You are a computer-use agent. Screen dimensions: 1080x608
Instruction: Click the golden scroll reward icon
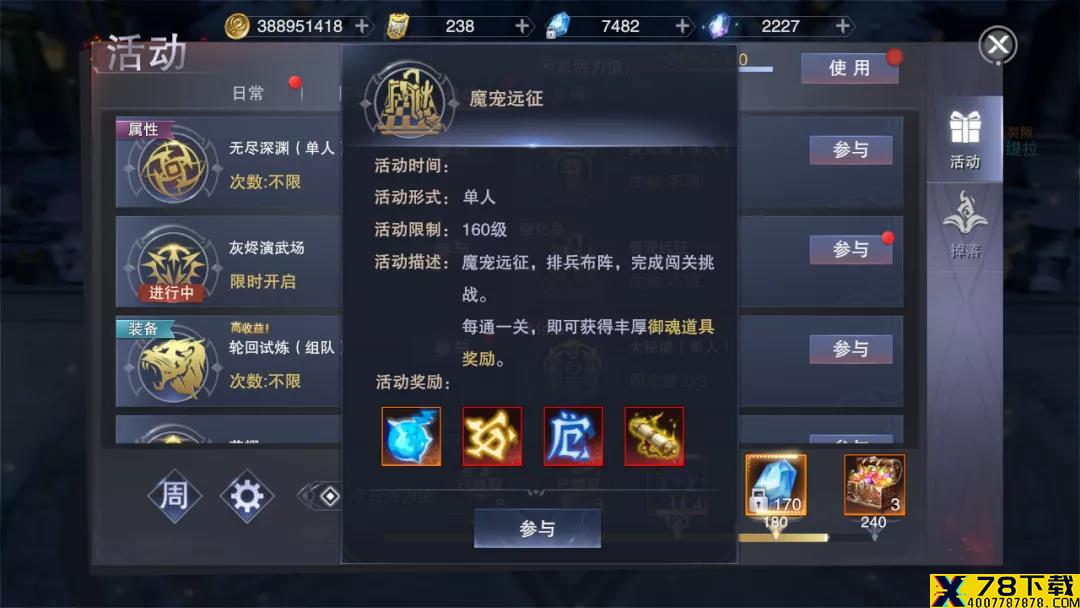tap(654, 436)
